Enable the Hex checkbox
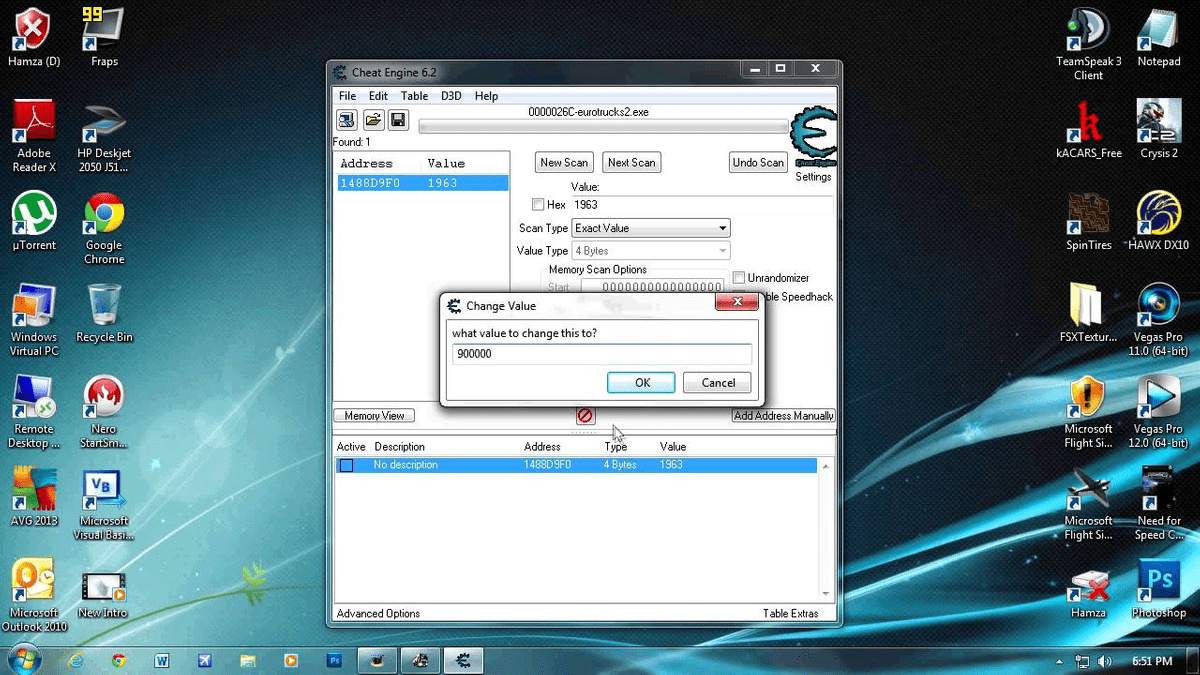This screenshot has width=1200, height=675. pyautogui.click(x=538, y=204)
